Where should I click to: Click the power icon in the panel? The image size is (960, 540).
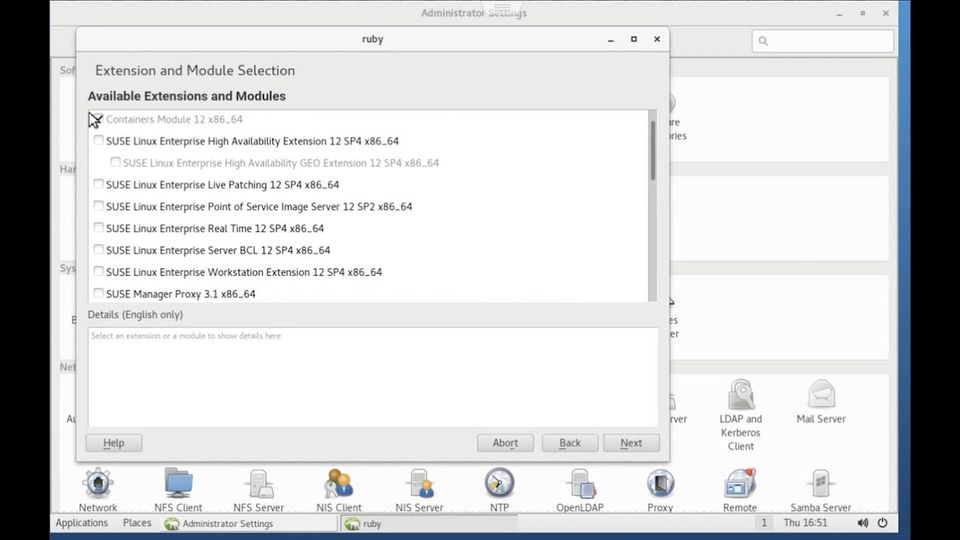pos(882,523)
